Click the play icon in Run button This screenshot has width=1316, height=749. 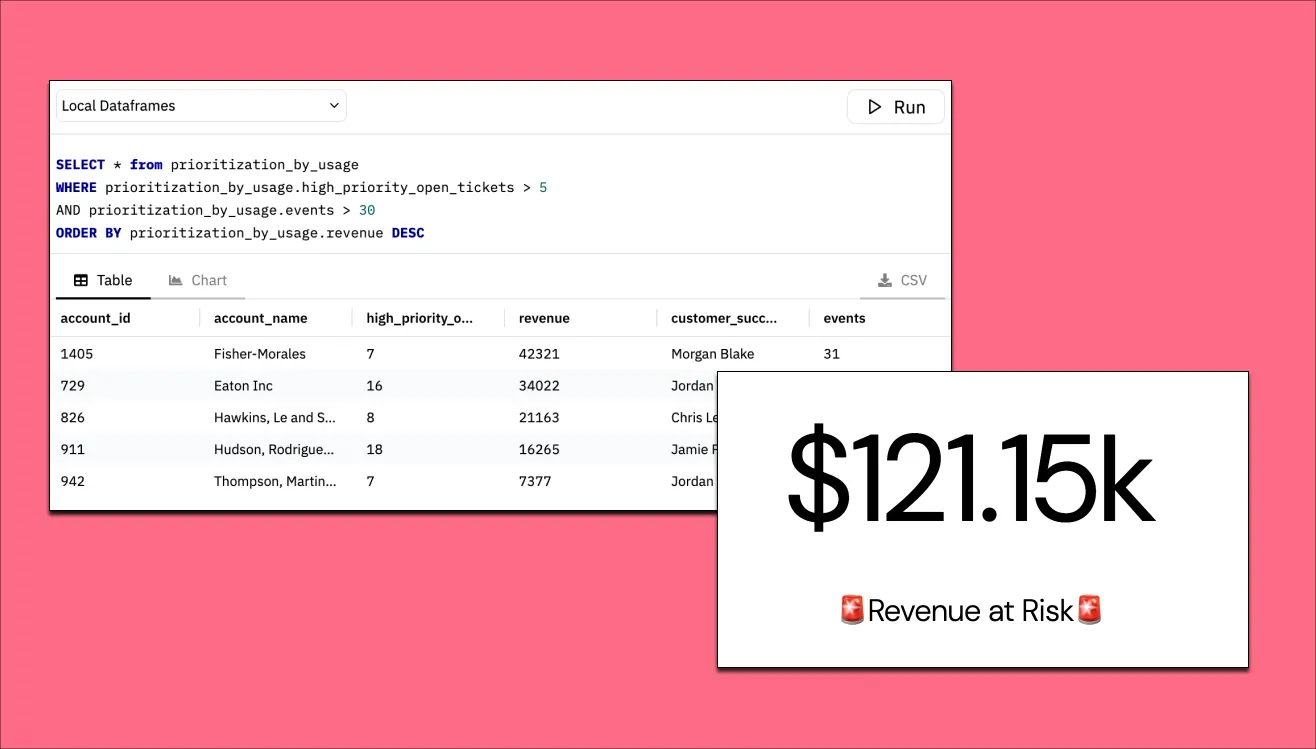click(875, 107)
